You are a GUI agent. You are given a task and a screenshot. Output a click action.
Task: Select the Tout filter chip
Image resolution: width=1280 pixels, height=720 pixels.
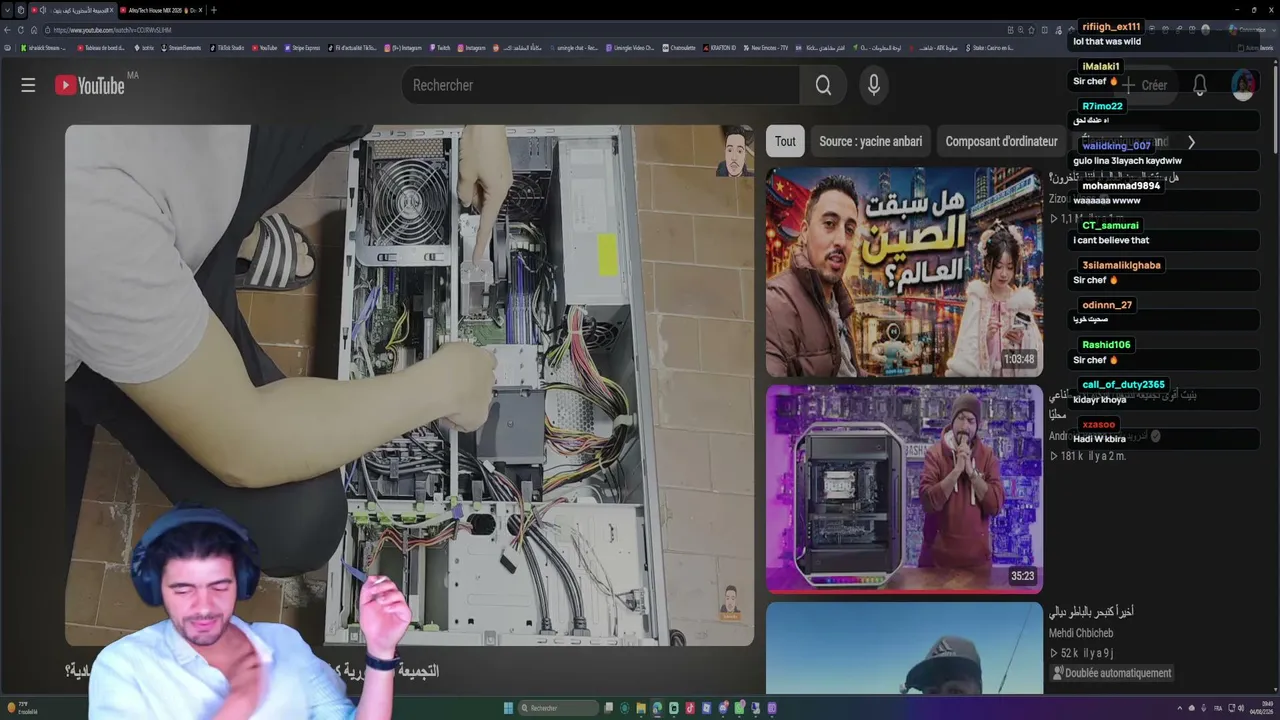click(x=785, y=141)
